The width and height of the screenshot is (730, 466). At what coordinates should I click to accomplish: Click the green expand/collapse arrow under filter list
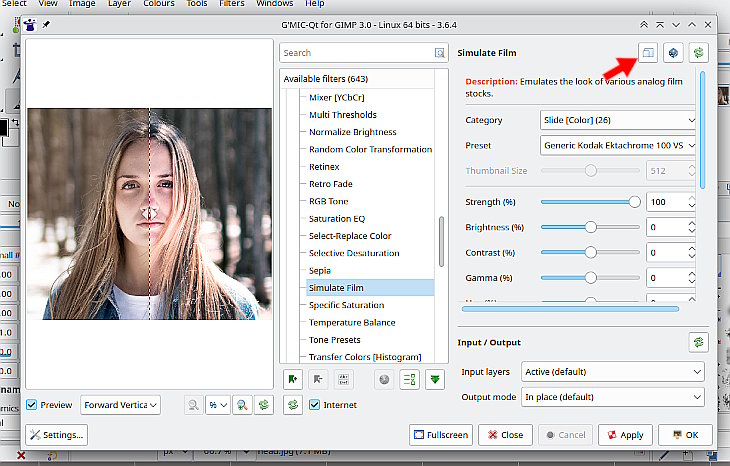(x=435, y=379)
